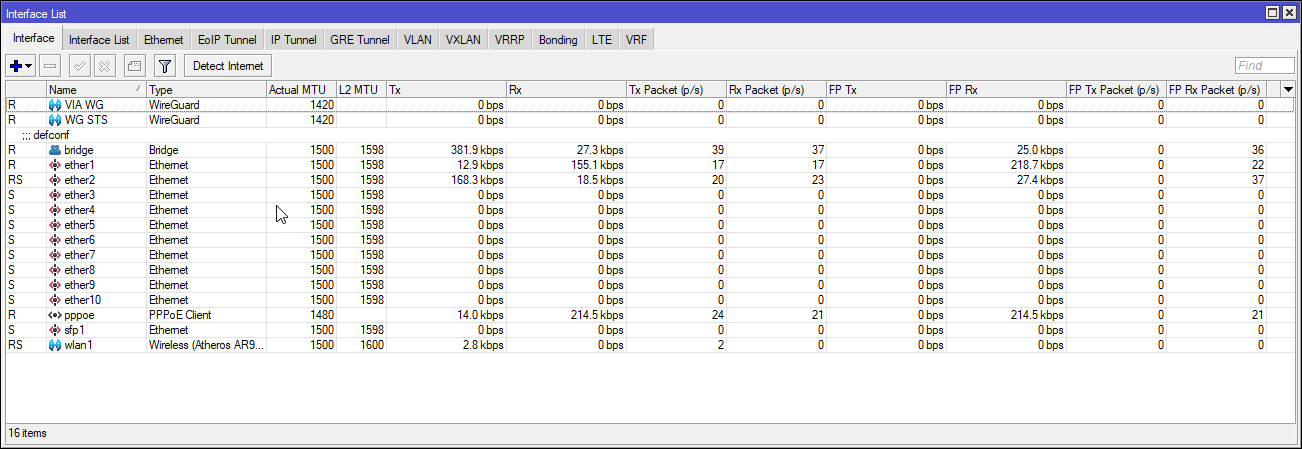Open the Bonding tab
1302x449 pixels.
558,40
